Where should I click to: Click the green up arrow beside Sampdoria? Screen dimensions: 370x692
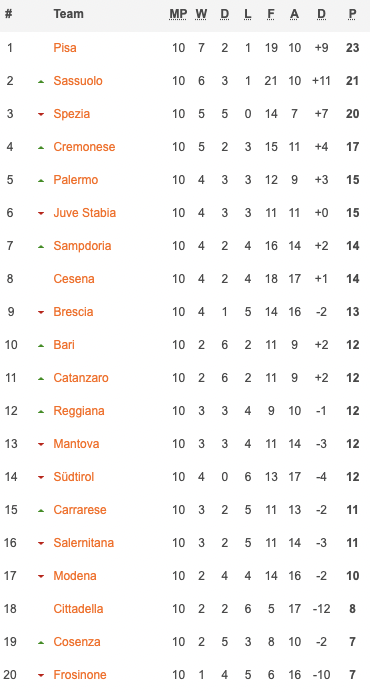coord(41,246)
